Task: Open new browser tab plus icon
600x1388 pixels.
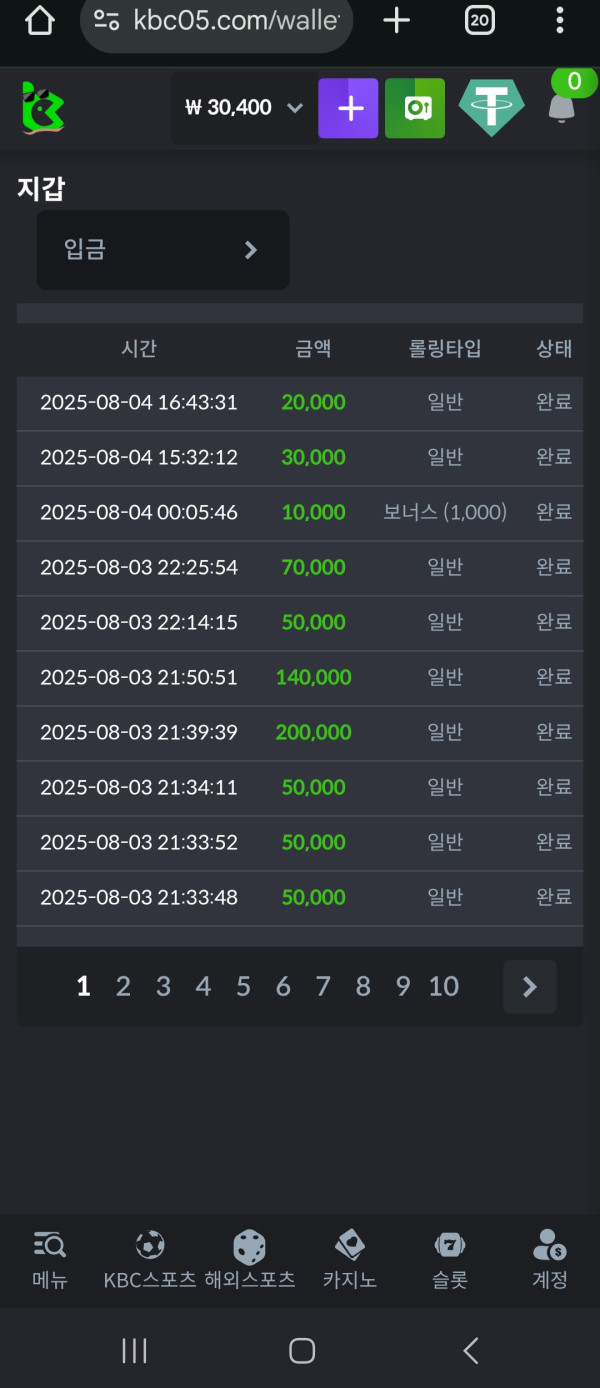Action: pos(397,20)
